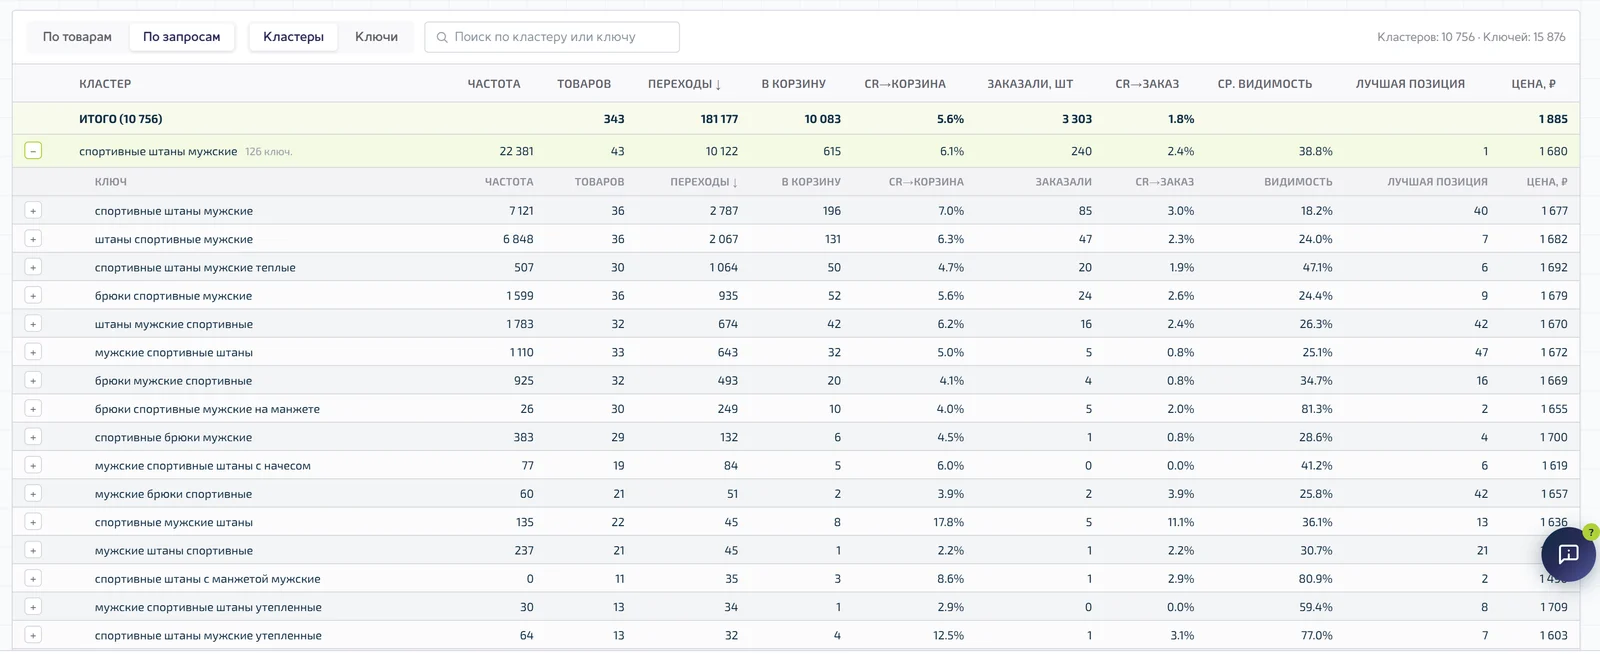The width and height of the screenshot is (1600, 654).
Task: Open the chat widget bubble
Action: (x=1568, y=554)
